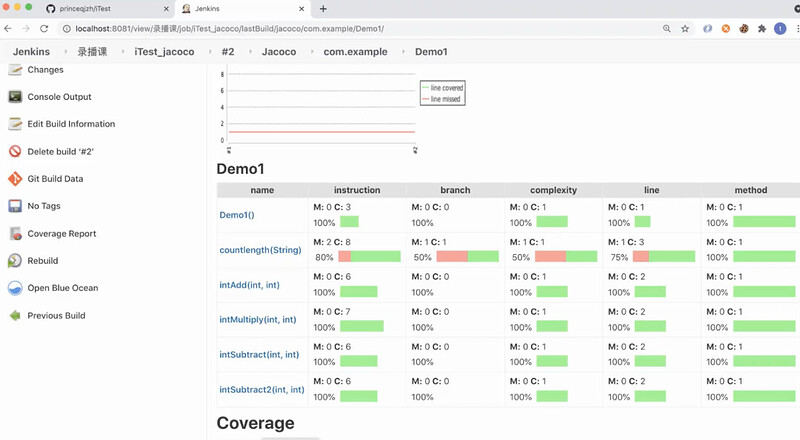Image resolution: width=800 pixels, height=440 pixels.
Task: Select the Jenkins browser tab
Action: point(242,9)
